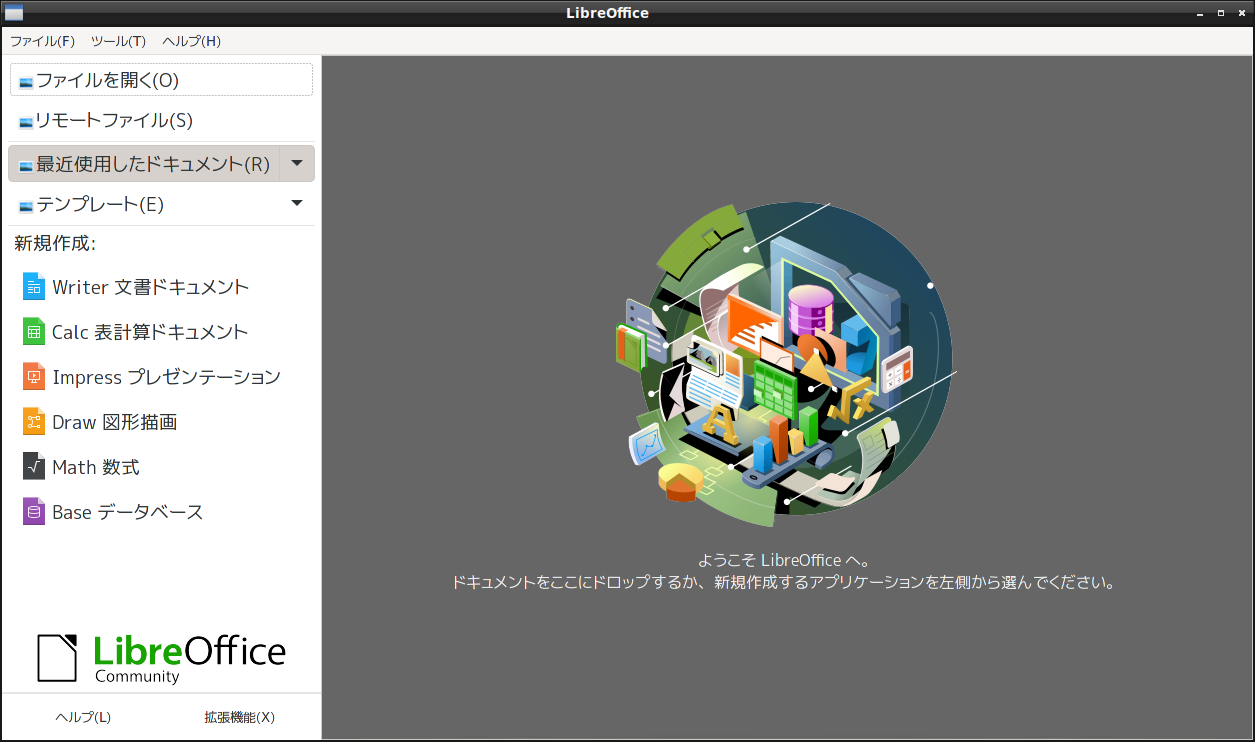Click the リモートファイル(S) button
Screen dimensions: 1255x742
coord(161,121)
